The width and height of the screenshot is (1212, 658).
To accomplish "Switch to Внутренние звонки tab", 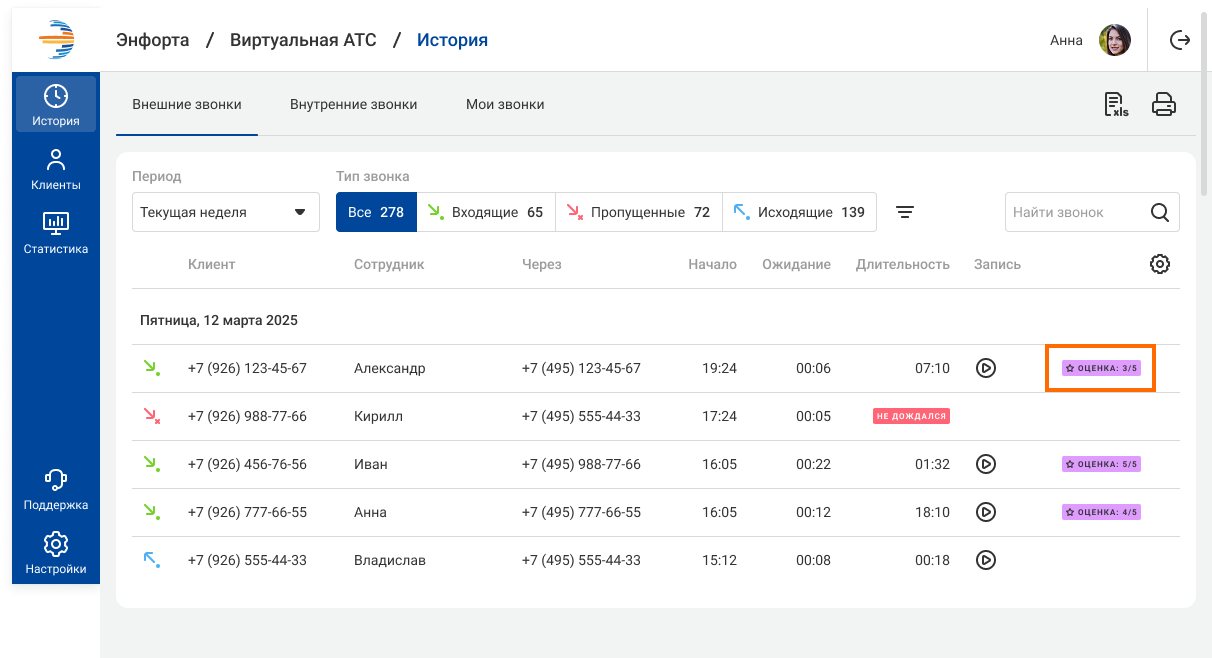I will click(353, 104).
